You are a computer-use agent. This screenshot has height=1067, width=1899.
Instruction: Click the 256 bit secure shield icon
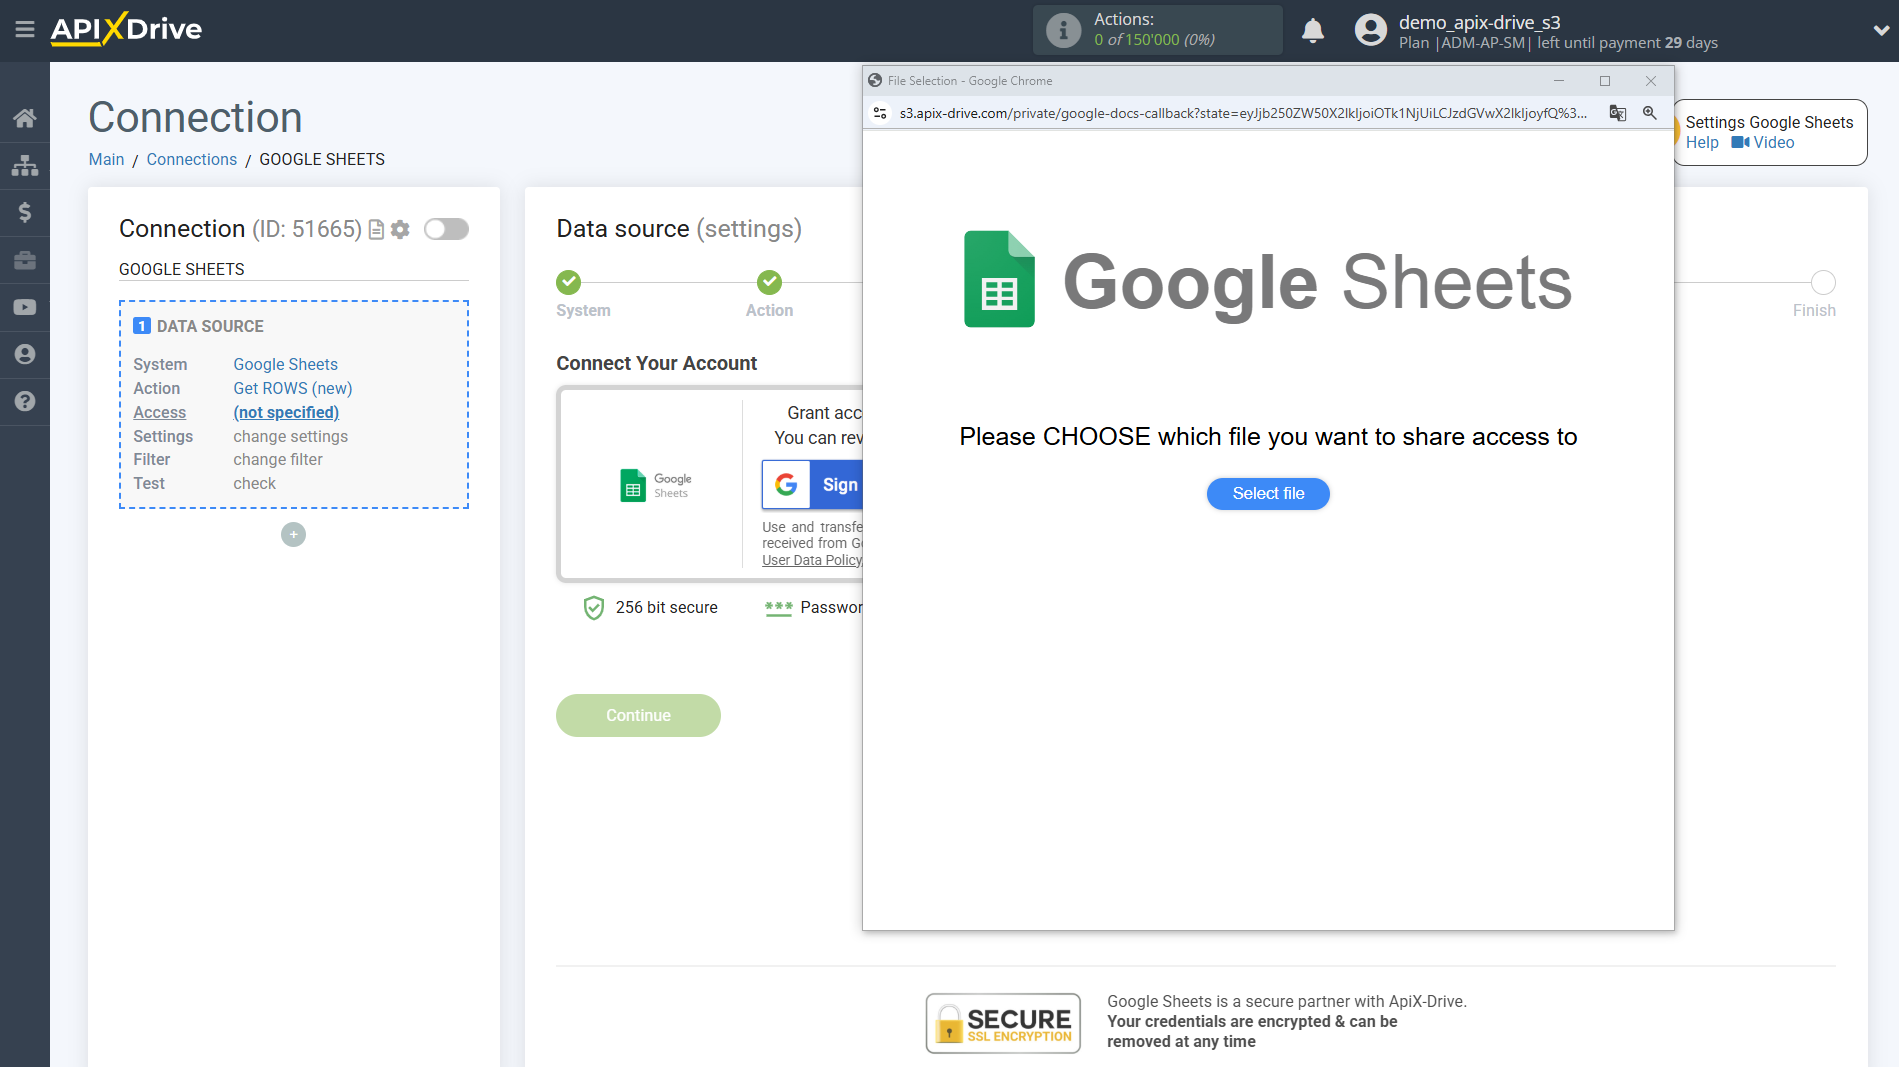(x=594, y=607)
